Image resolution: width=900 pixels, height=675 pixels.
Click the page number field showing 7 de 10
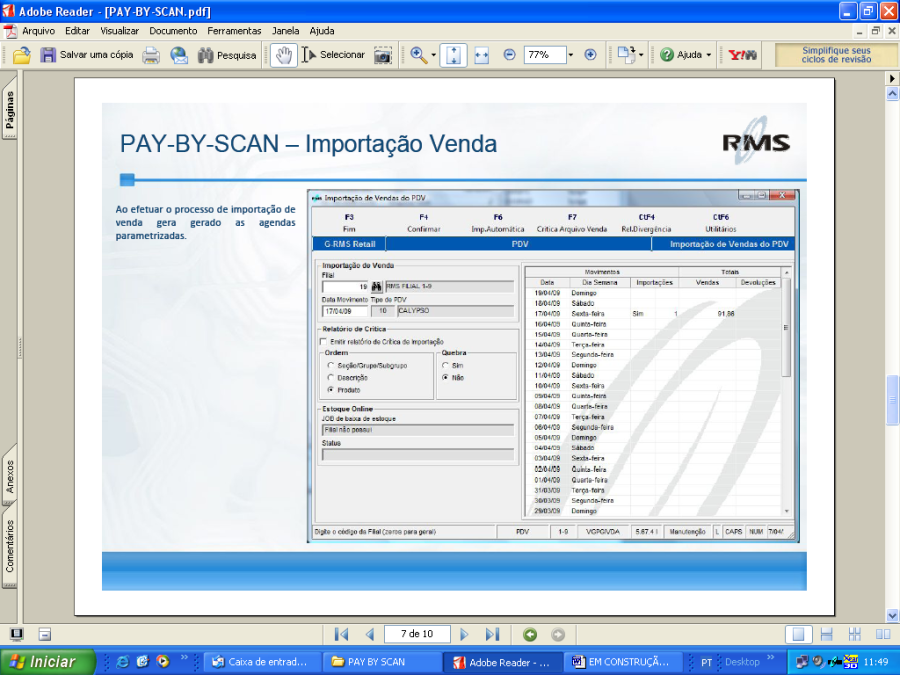click(417, 634)
